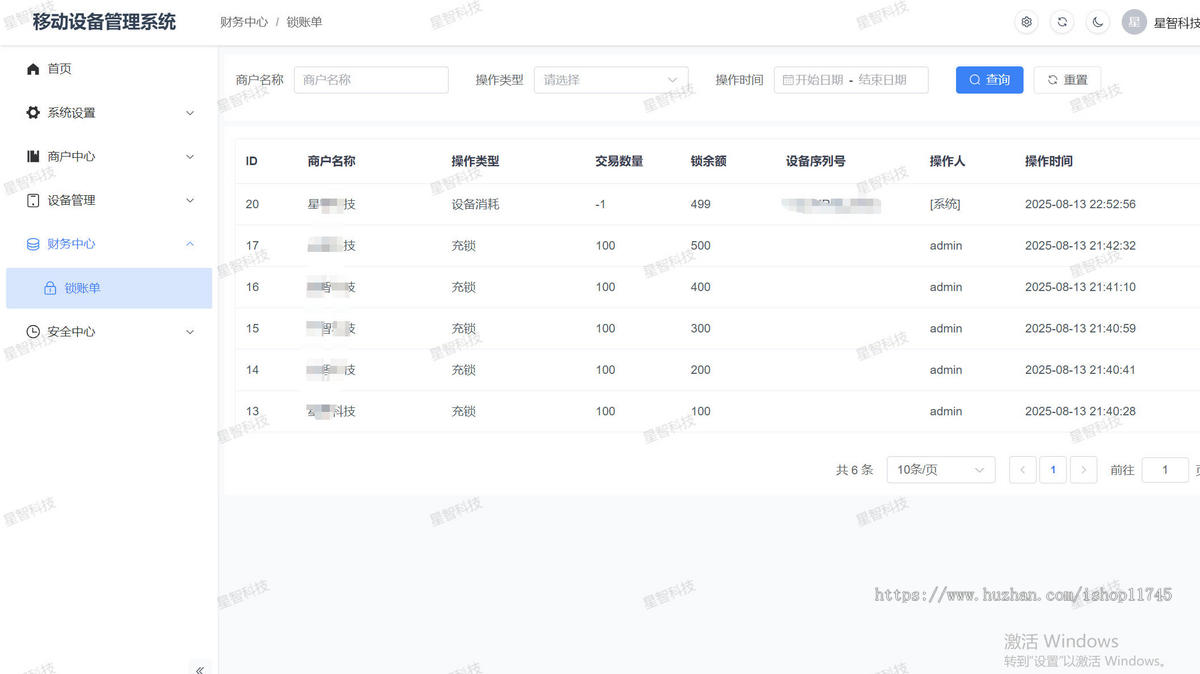Focus the 前往 page number input
Image resolution: width=1200 pixels, height=674 pixels.
pos(1165,470)
